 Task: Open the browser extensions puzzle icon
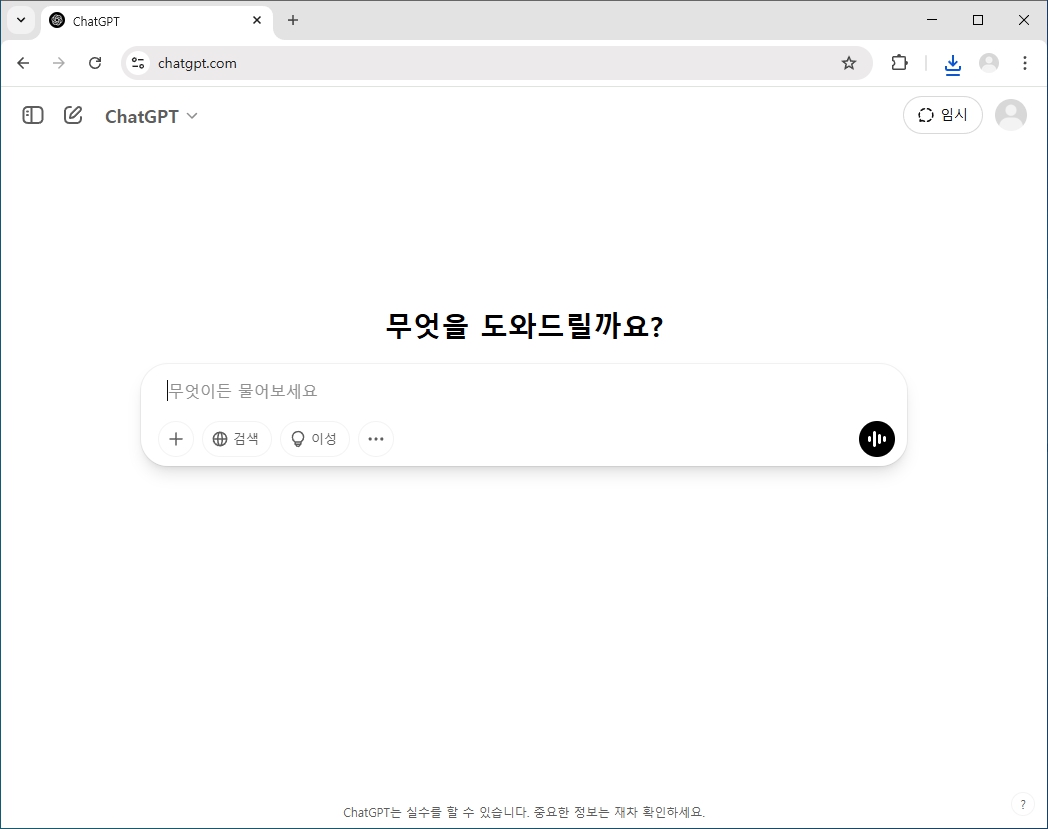[900, 63]
